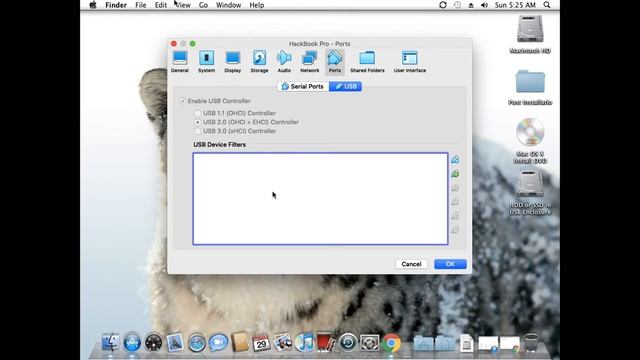The image size is (640, 360).
Task: Open Calendar from the Dock
Action: tap(261, 342)
